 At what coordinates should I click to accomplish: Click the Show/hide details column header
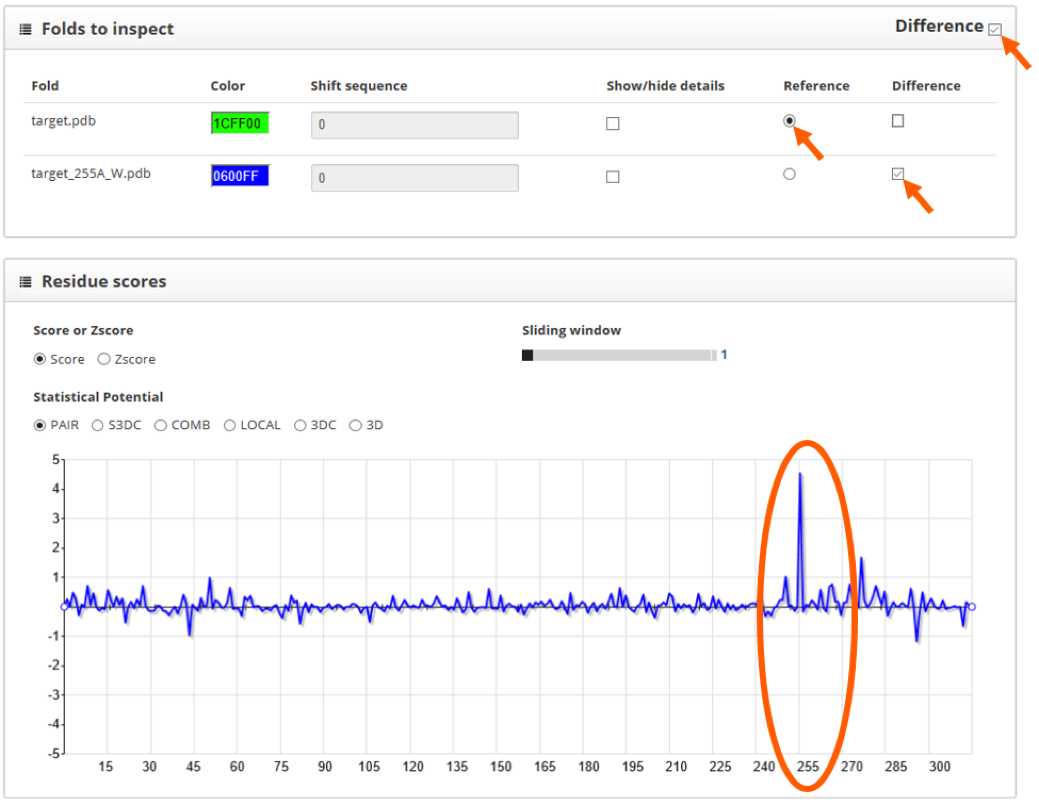665,86
